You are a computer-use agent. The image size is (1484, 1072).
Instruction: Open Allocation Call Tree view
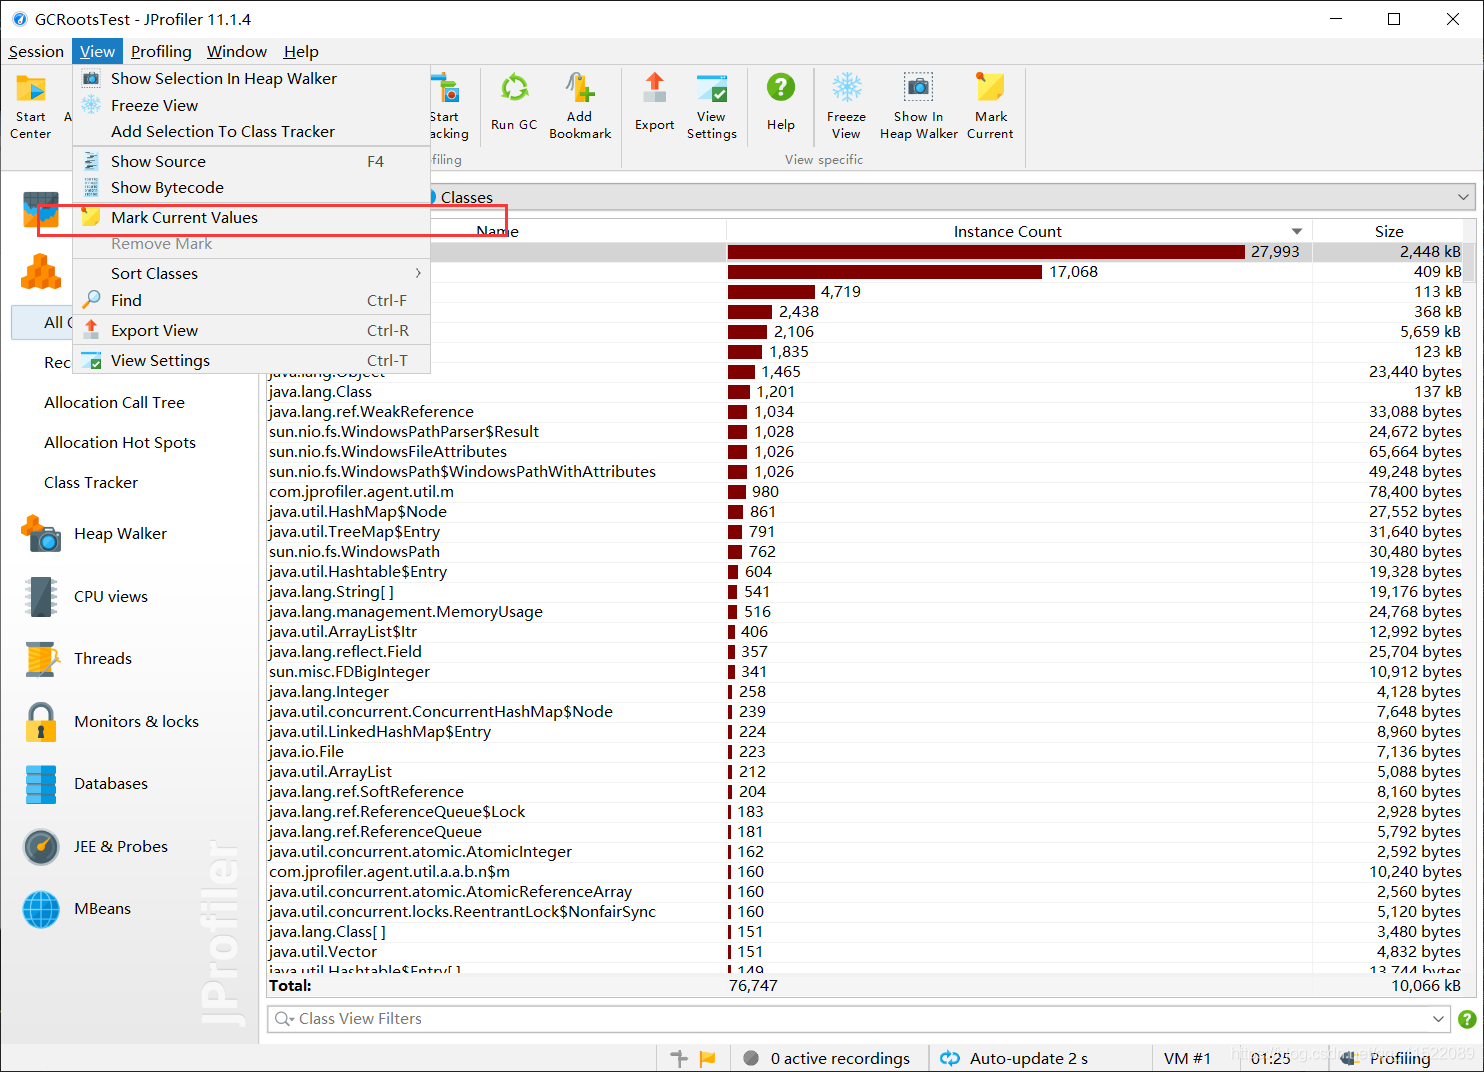114,403
